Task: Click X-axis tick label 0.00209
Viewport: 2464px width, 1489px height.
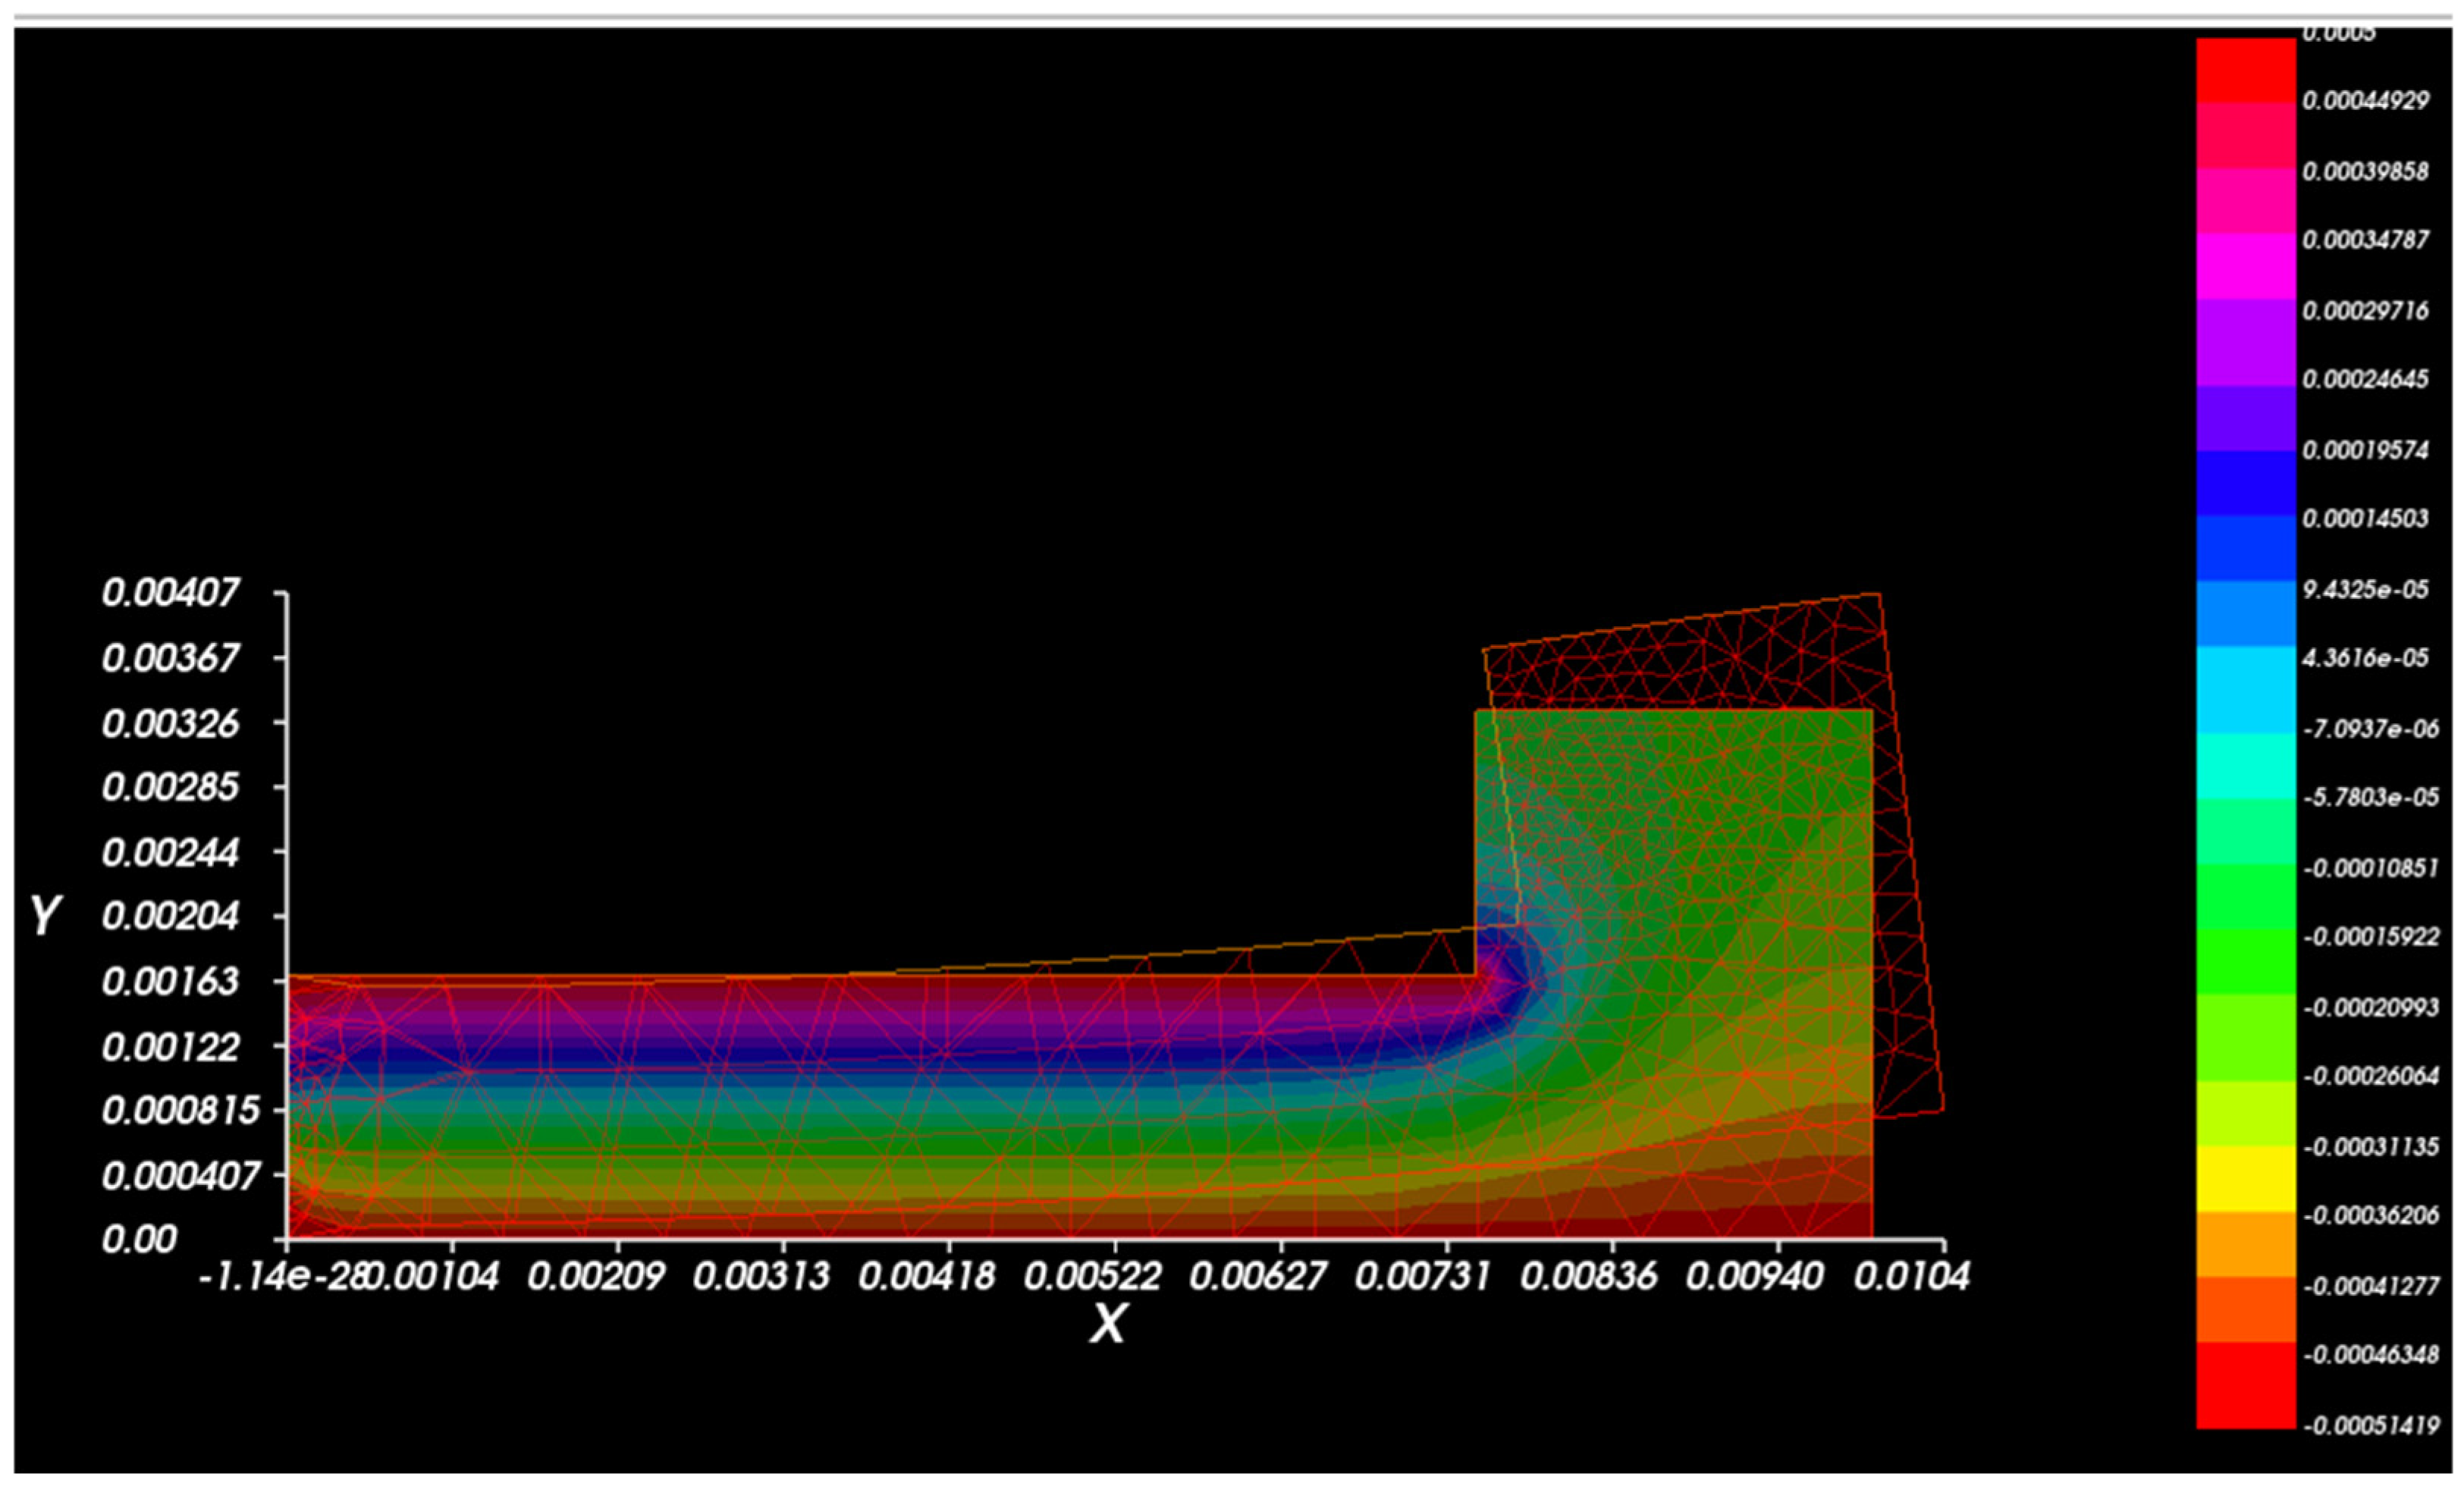Action: click(x=596, y=1276)
